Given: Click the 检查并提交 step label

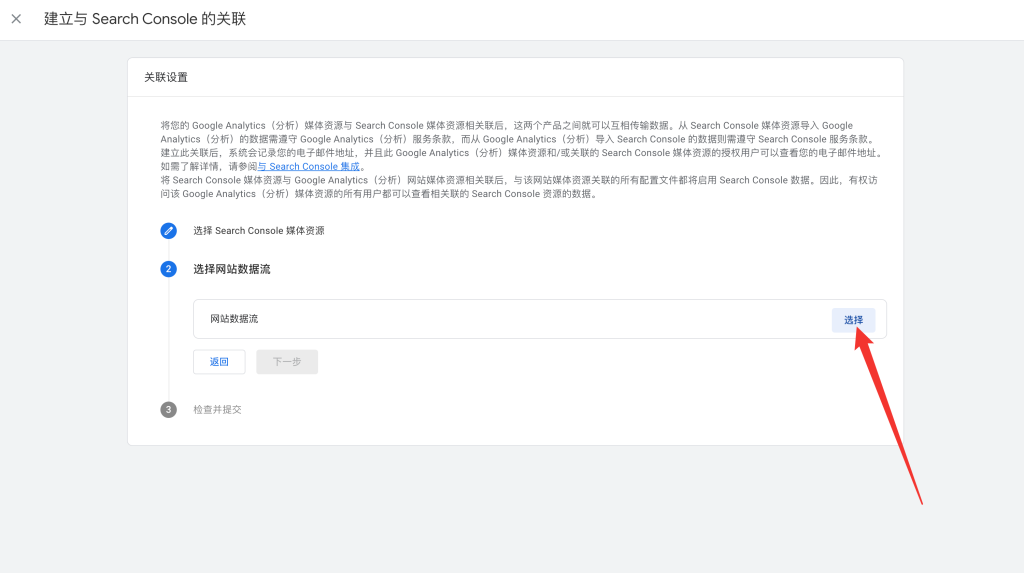Looking at the screenshot, I should point(217,410).
